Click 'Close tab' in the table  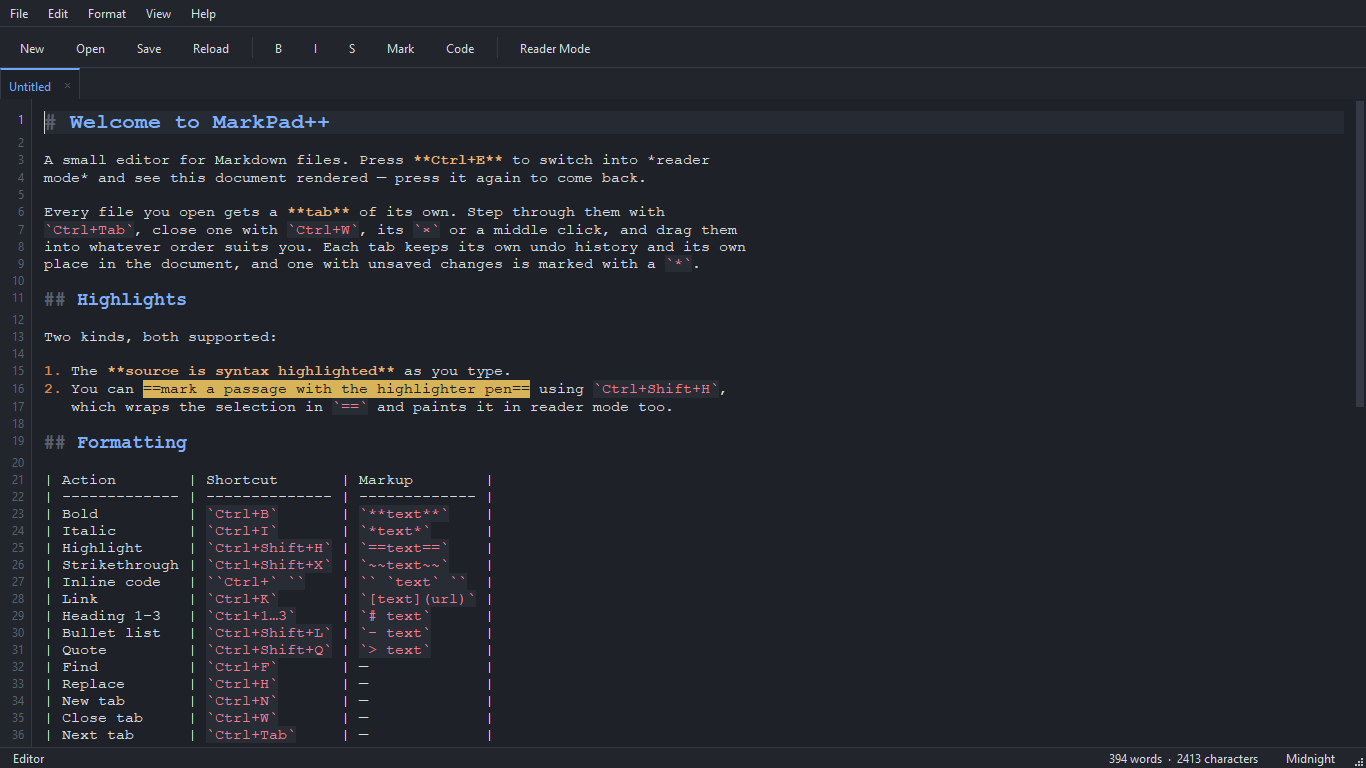(102, 718)
